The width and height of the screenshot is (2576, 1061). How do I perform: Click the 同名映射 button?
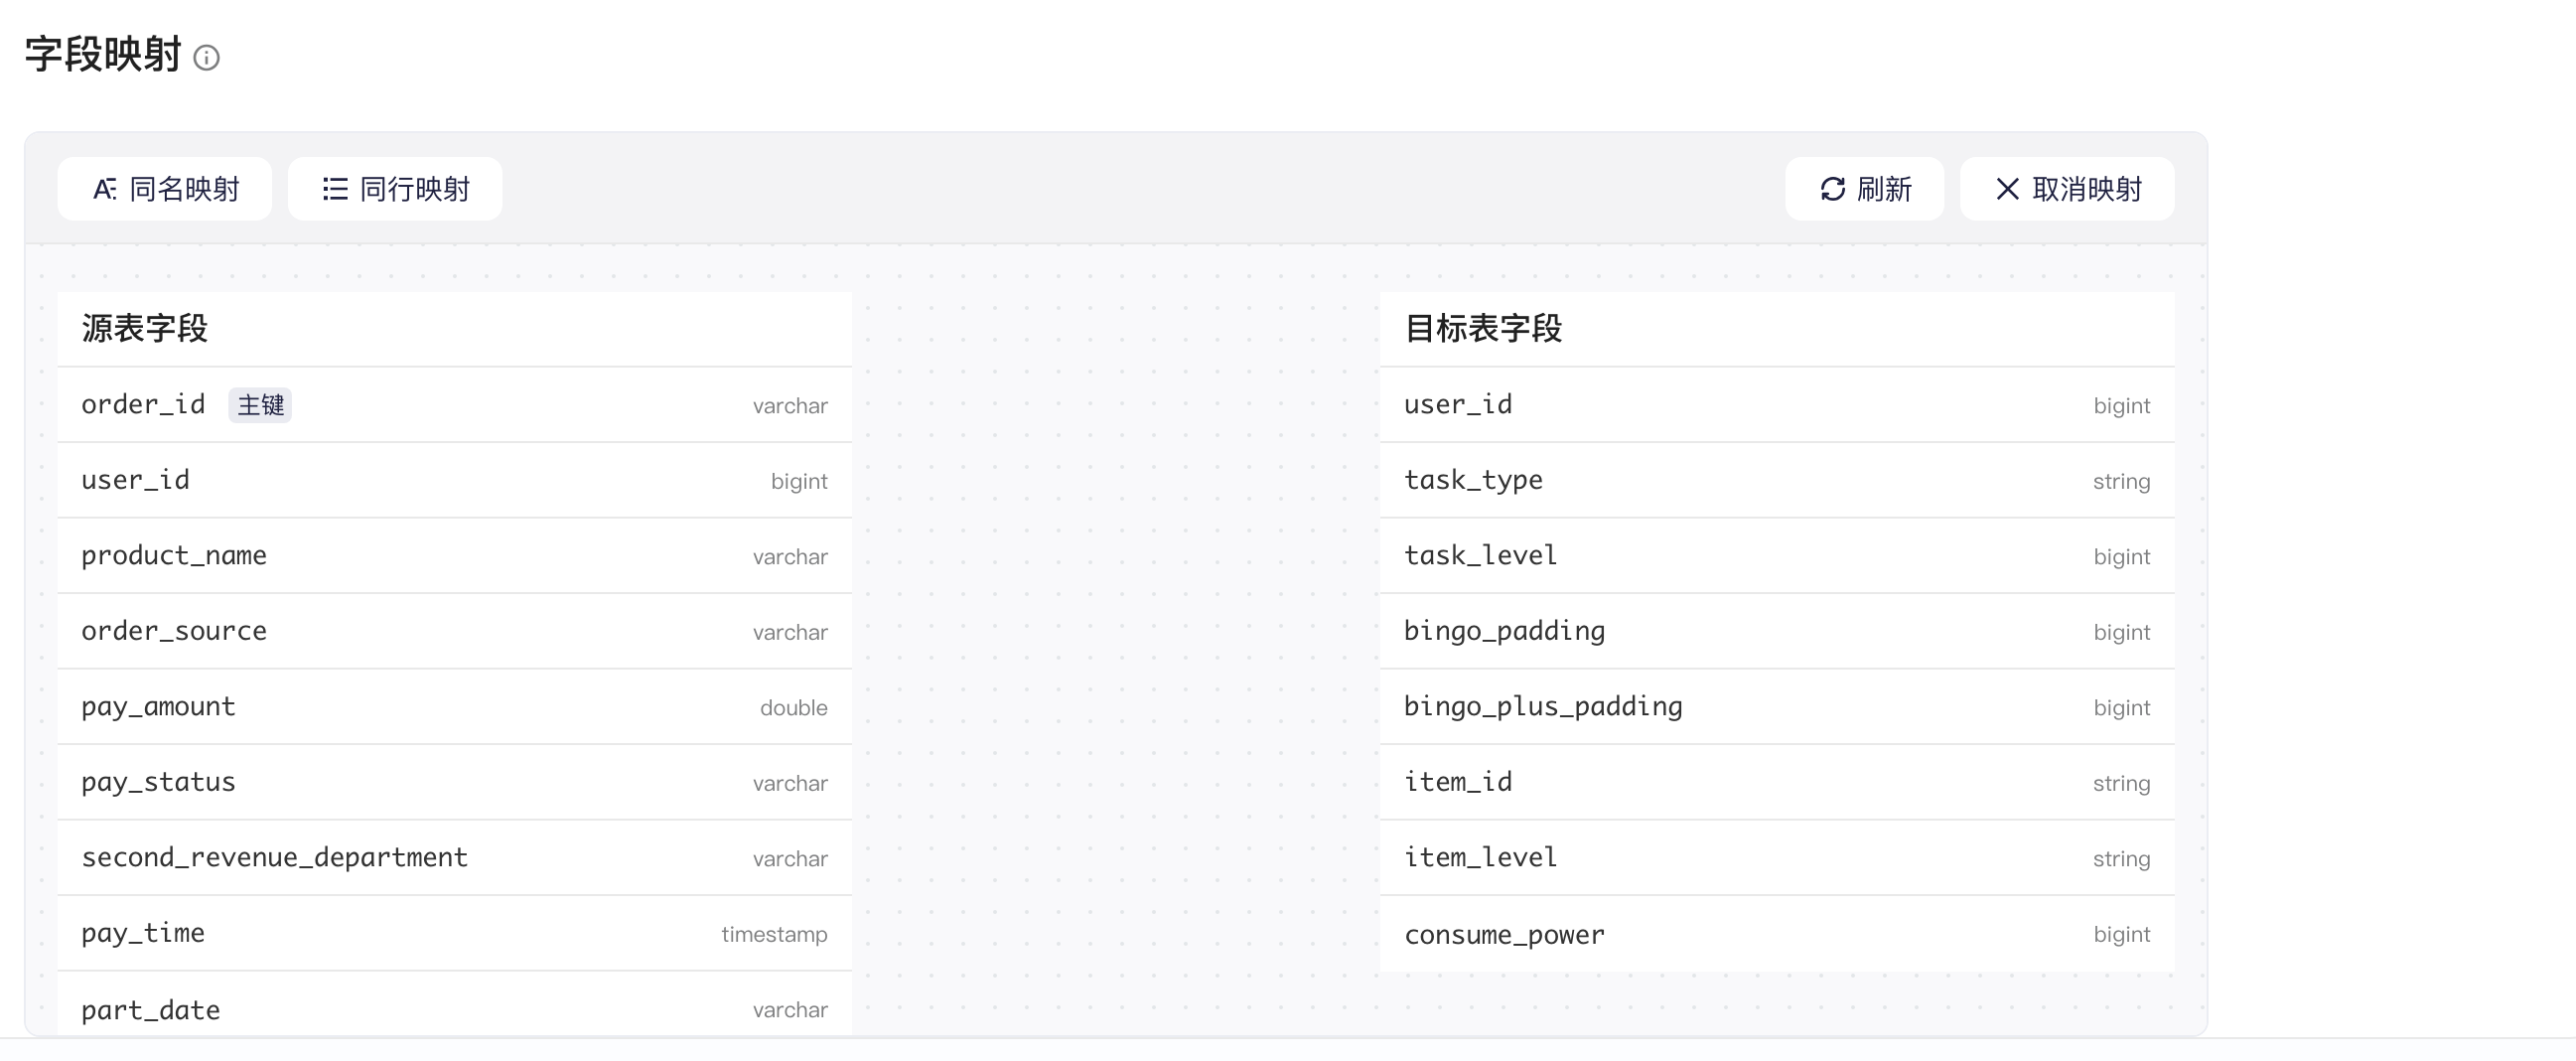pos(165,189)
